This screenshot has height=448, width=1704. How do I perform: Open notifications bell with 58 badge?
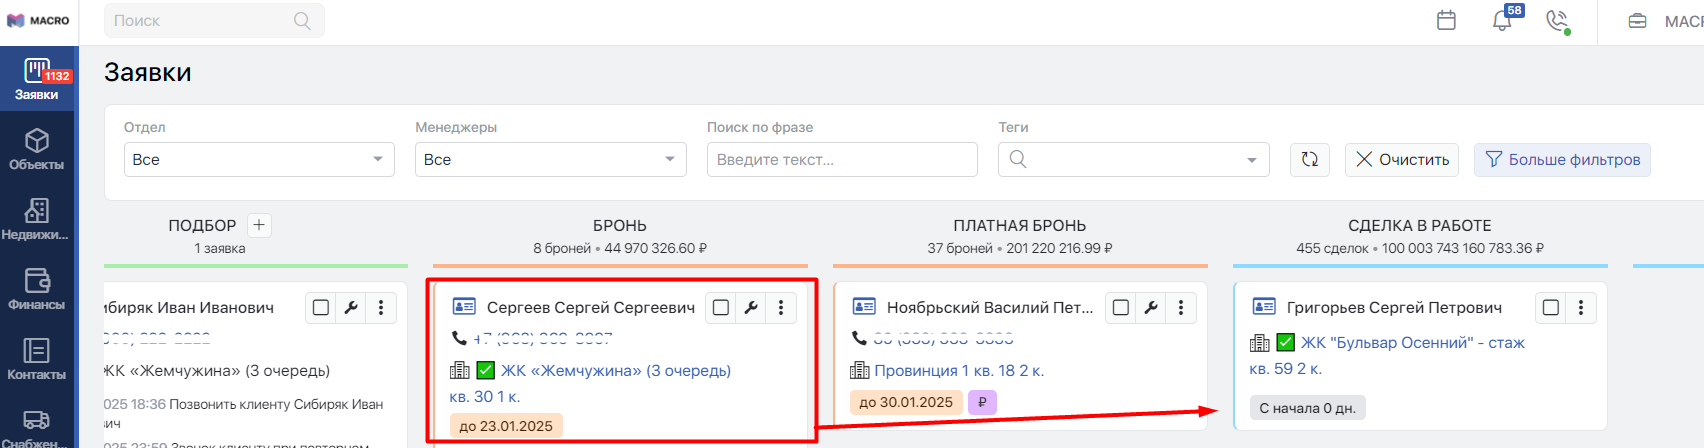point(1503,19)
